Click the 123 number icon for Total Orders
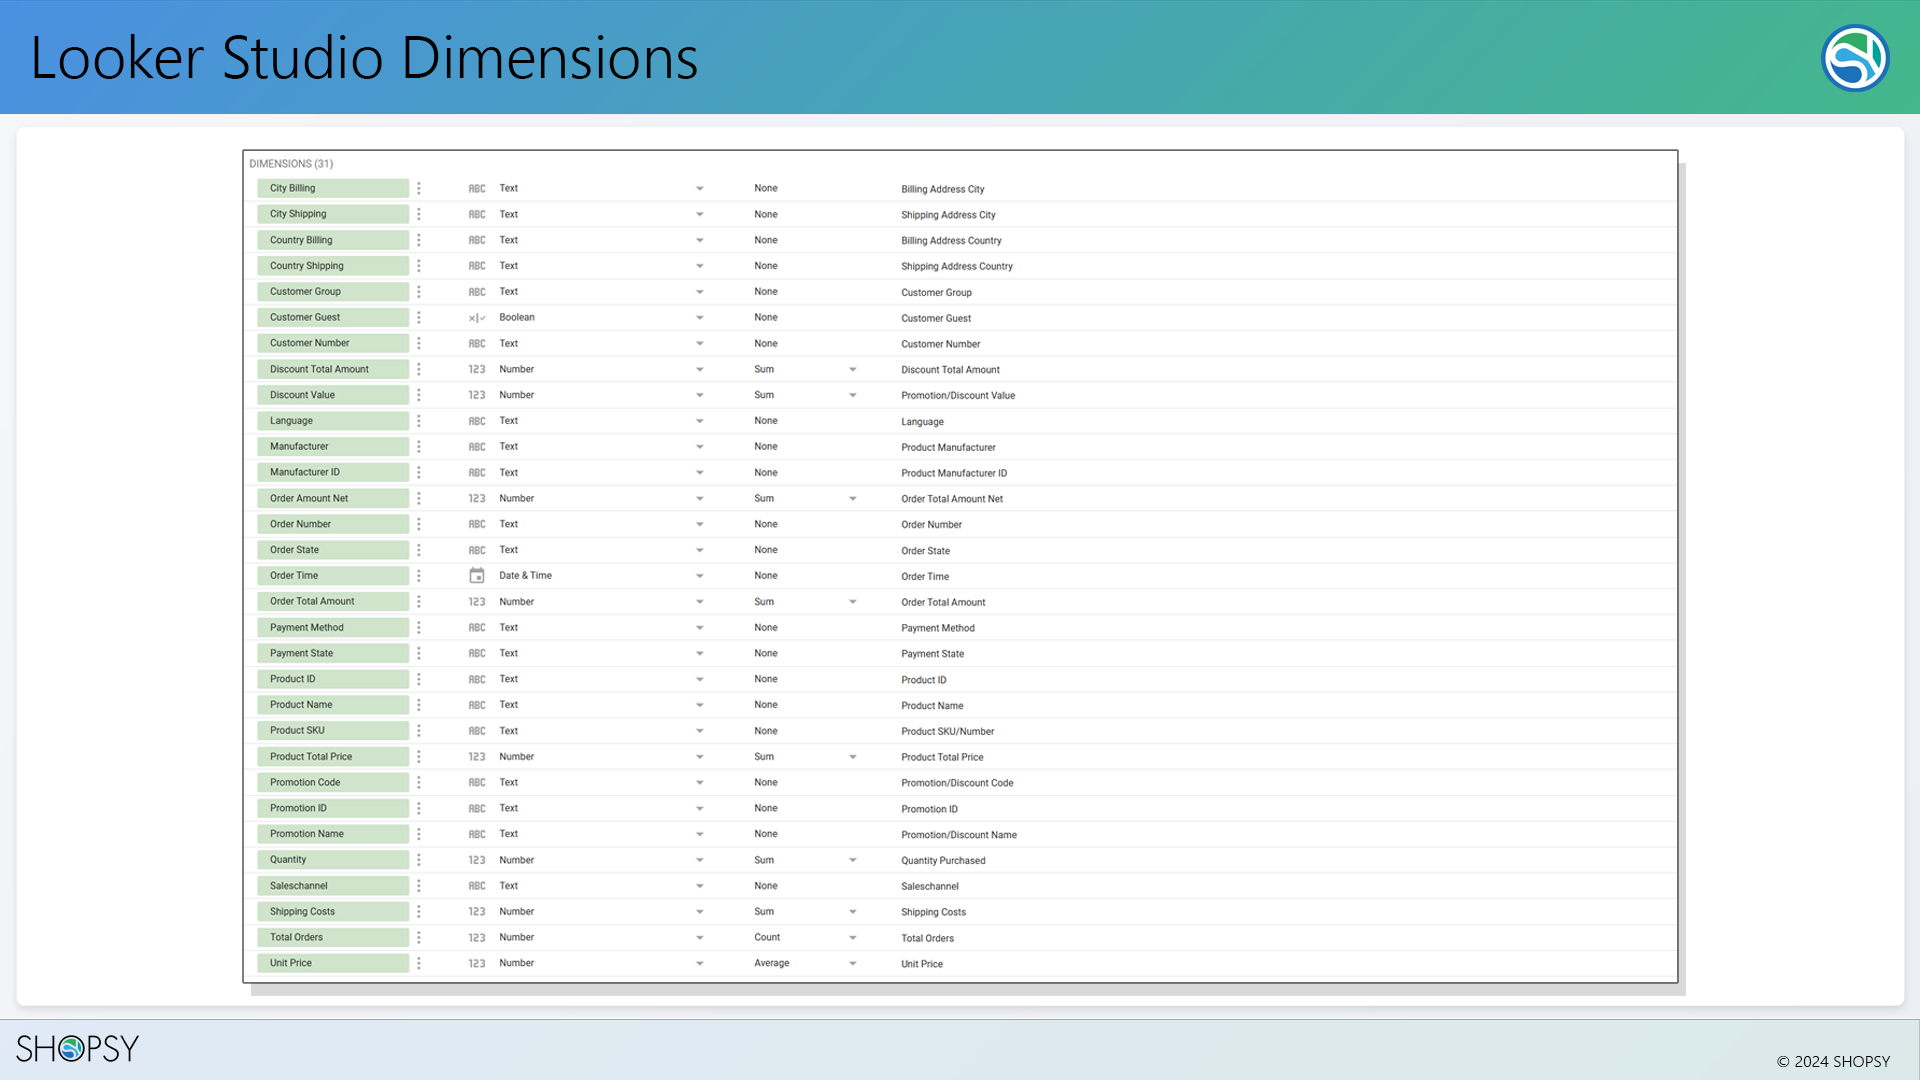 pos(477,938)
